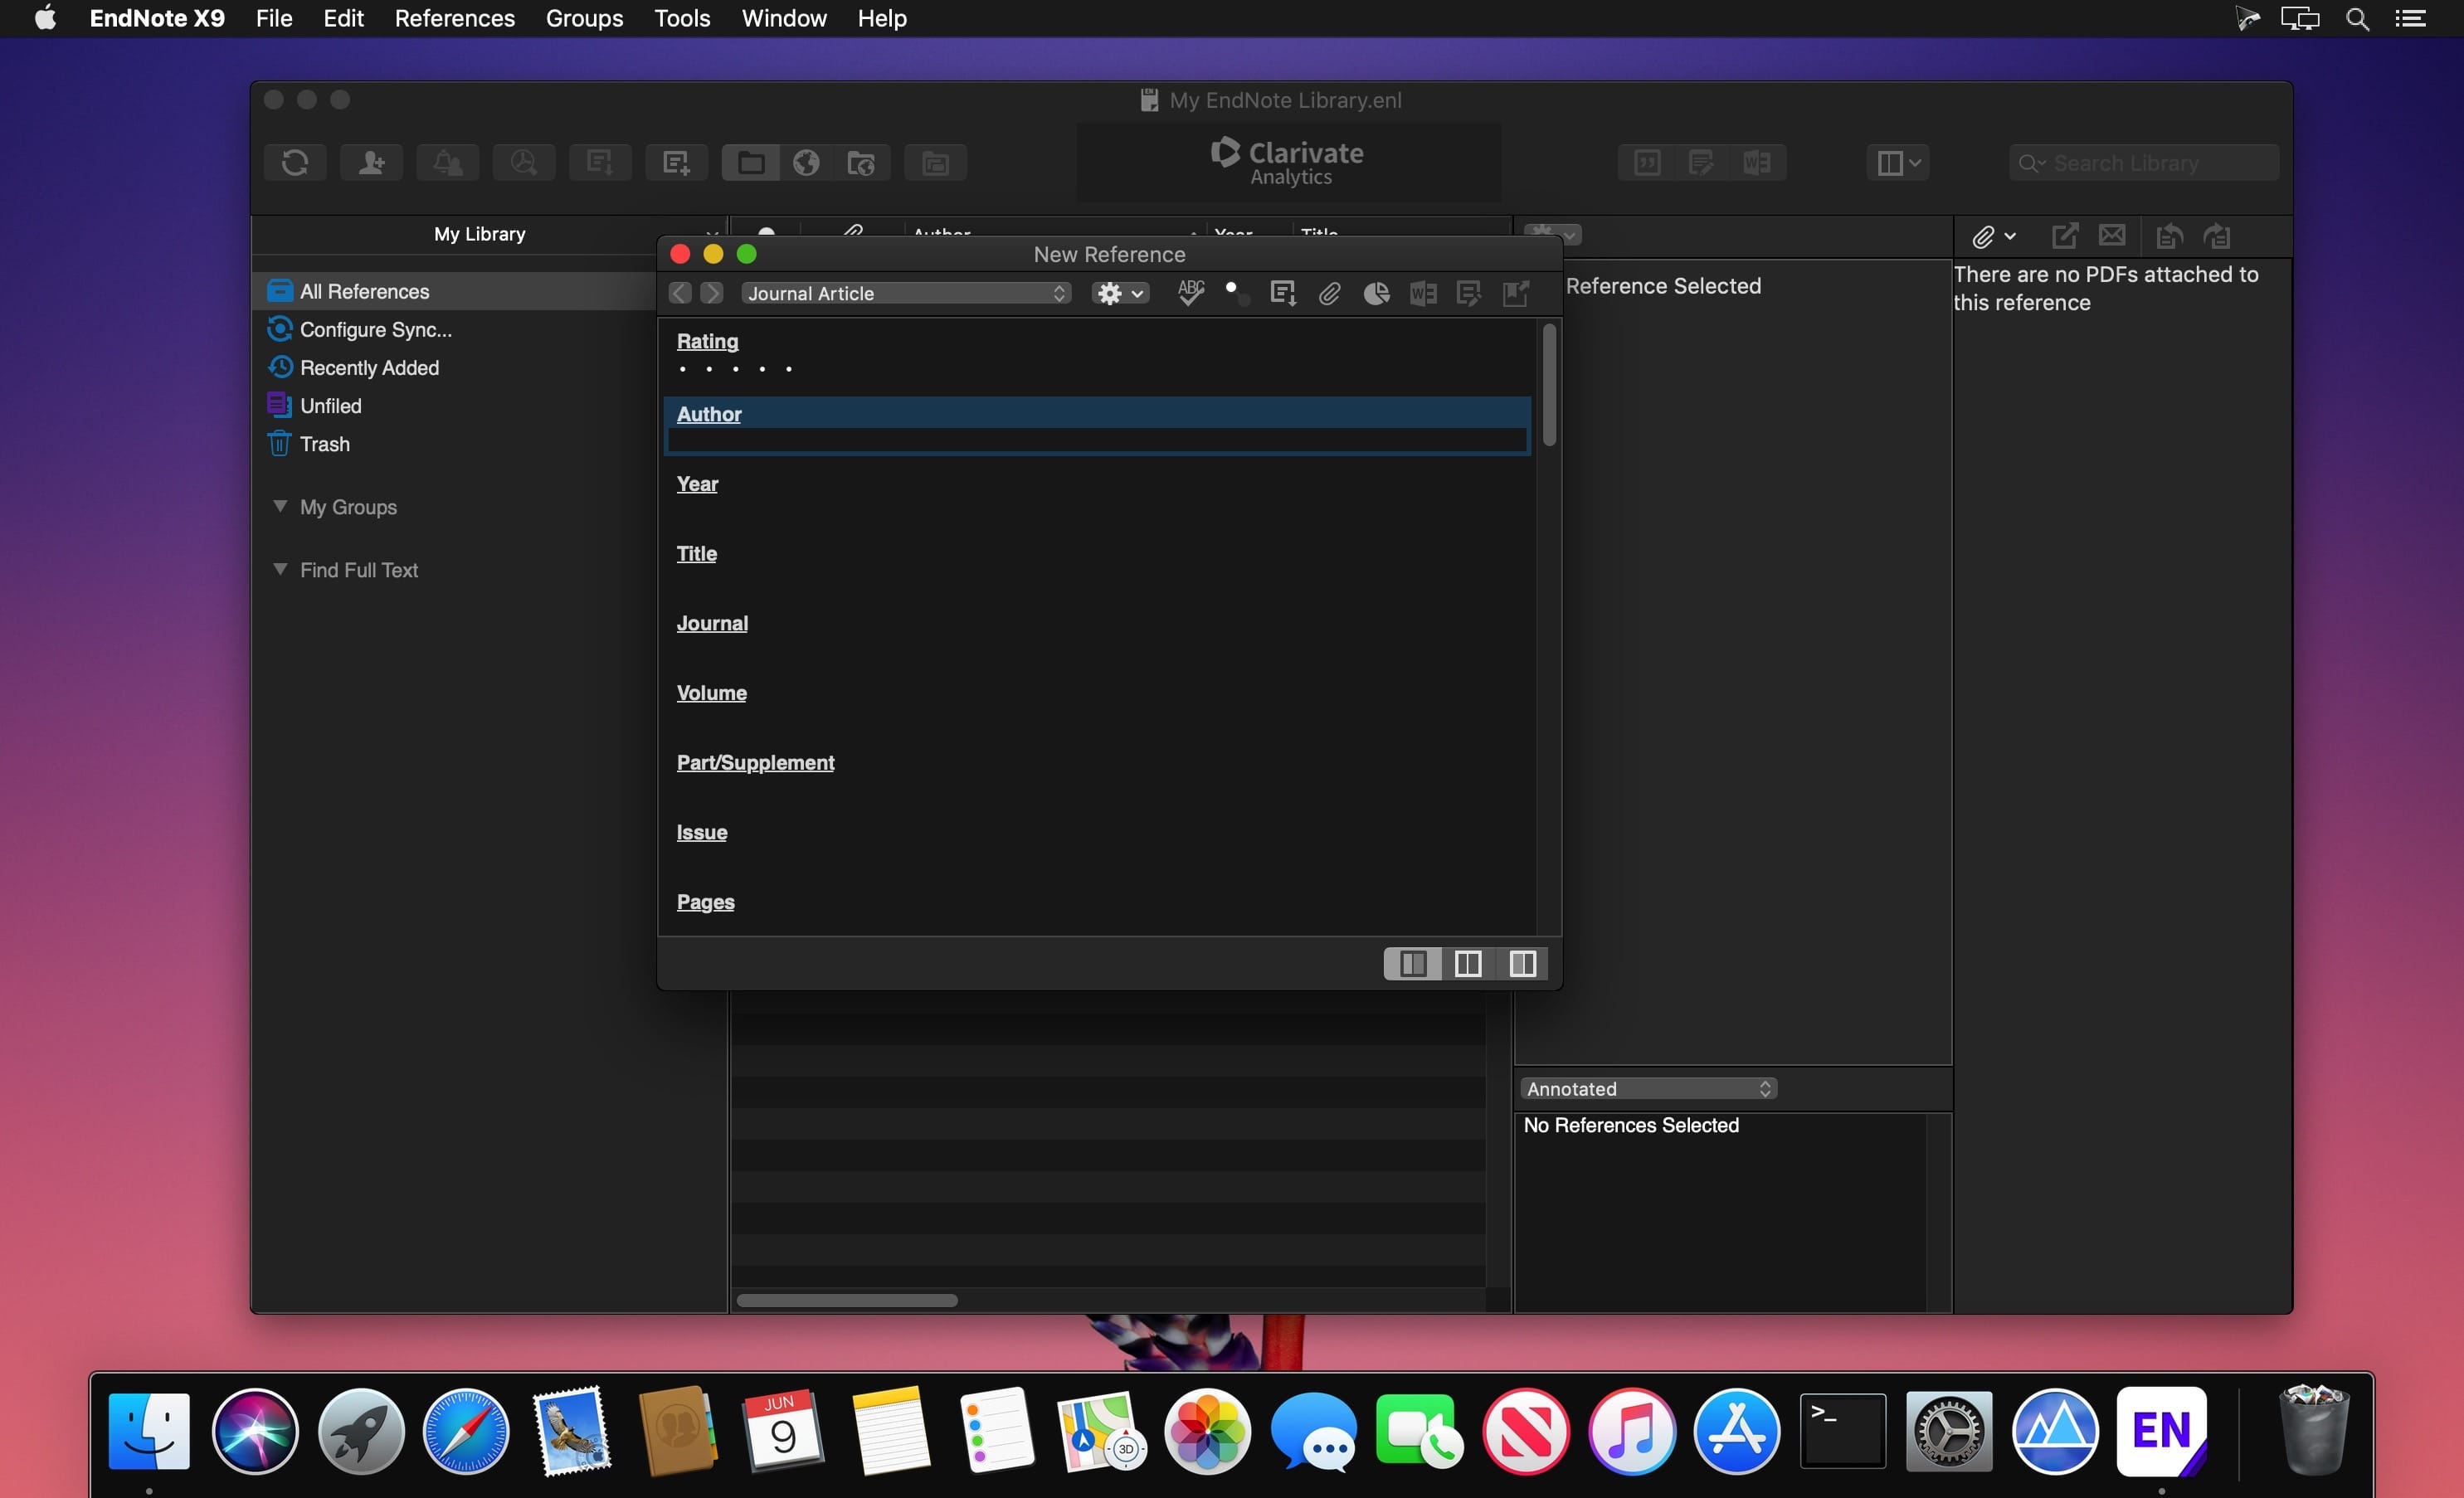
Task: Open the attach PDF paperclip dropdown
Action: pyautogui.click(x=1993, y=236)
